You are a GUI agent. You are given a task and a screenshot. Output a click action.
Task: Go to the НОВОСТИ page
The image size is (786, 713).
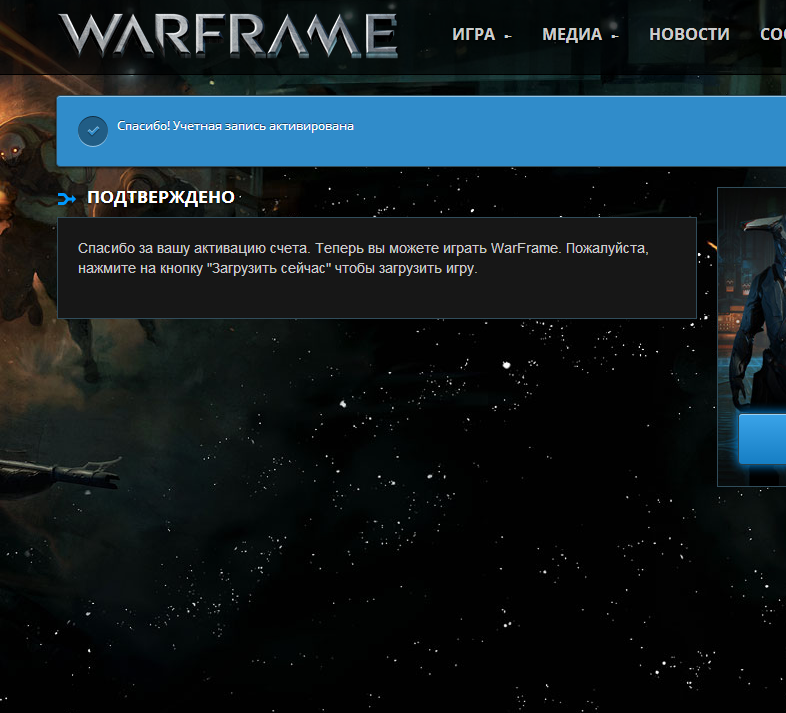pos(689,34)
